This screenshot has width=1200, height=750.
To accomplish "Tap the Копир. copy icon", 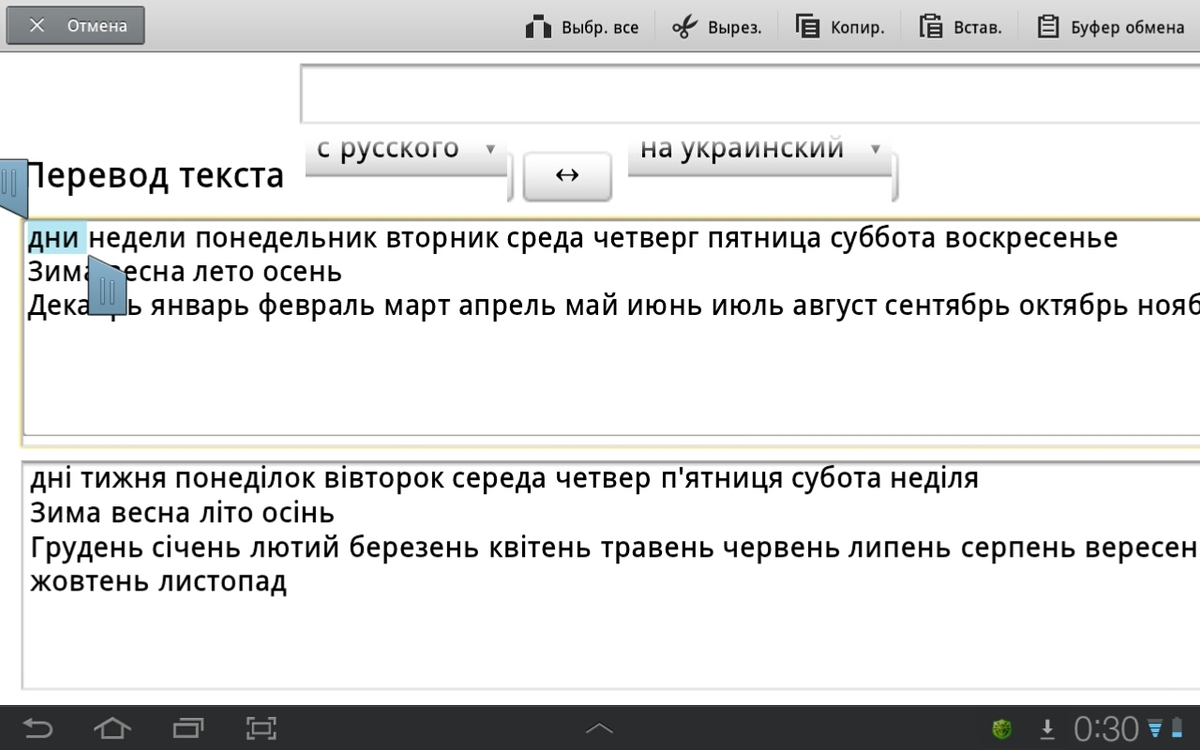I will pyautogui.click(x=808, y=27).
